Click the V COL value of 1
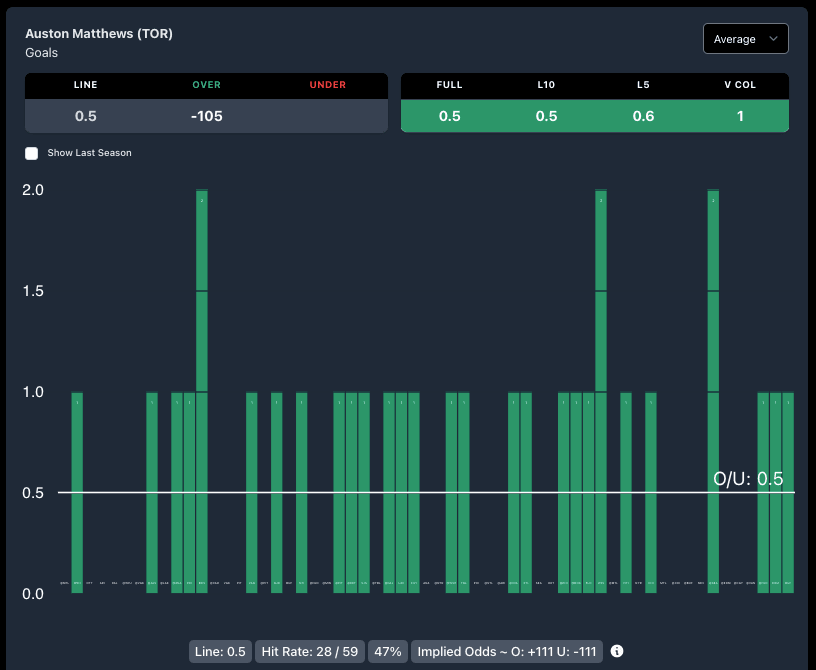Image resolution: width=816 pixels, height=670 pixels. [740, 116]
